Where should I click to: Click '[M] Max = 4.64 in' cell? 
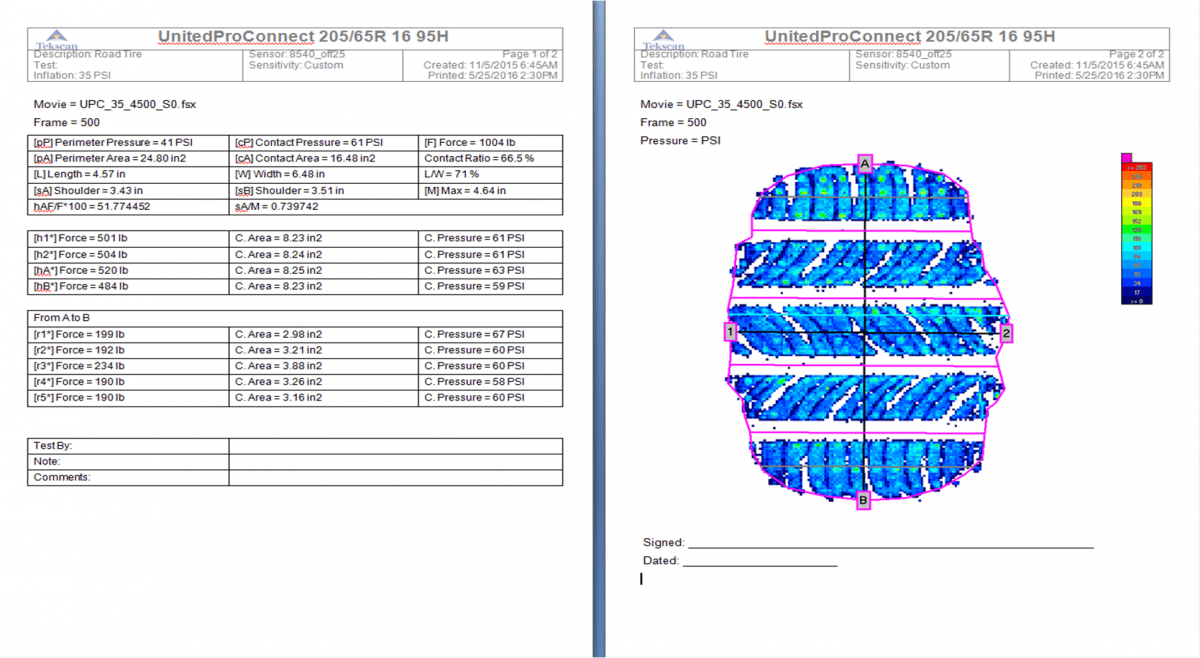(x=491, y=190)
